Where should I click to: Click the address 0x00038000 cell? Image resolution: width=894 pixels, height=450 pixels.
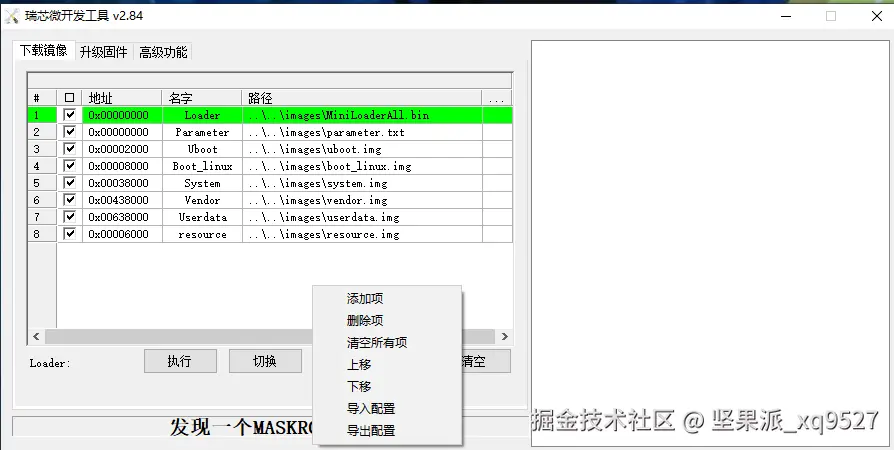(x=122, y=184)
